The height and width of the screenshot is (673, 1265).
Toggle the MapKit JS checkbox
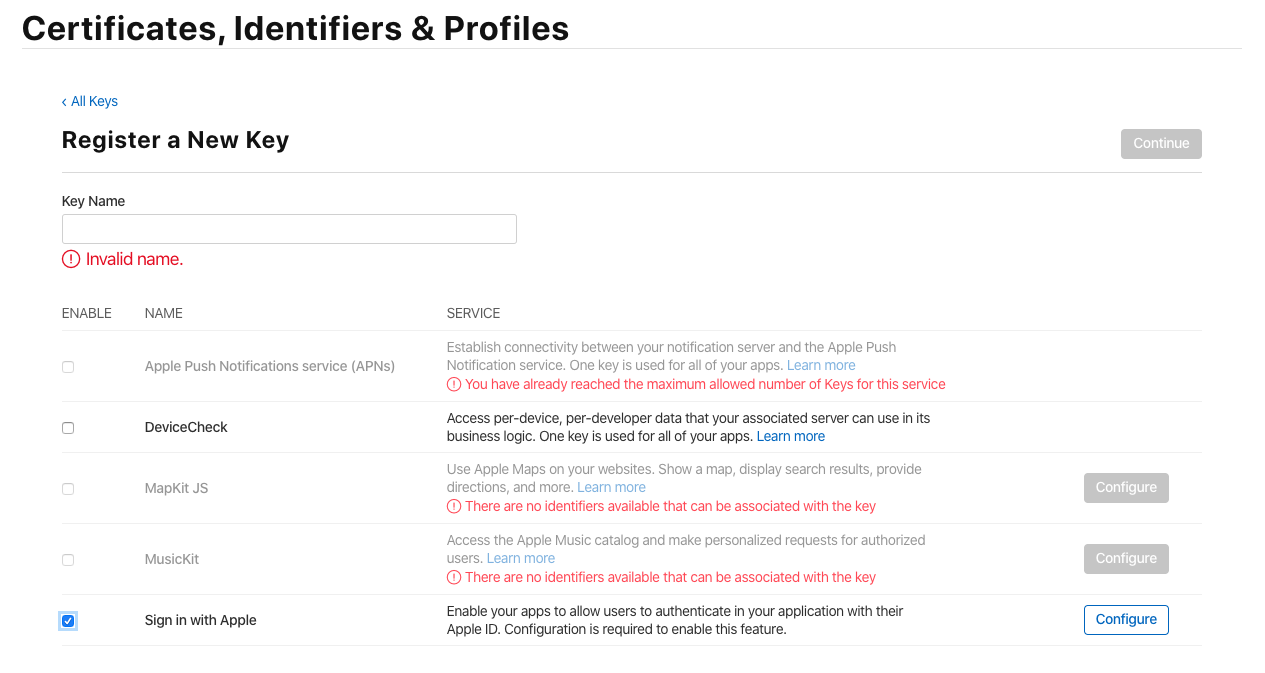(x=68, y=489)
